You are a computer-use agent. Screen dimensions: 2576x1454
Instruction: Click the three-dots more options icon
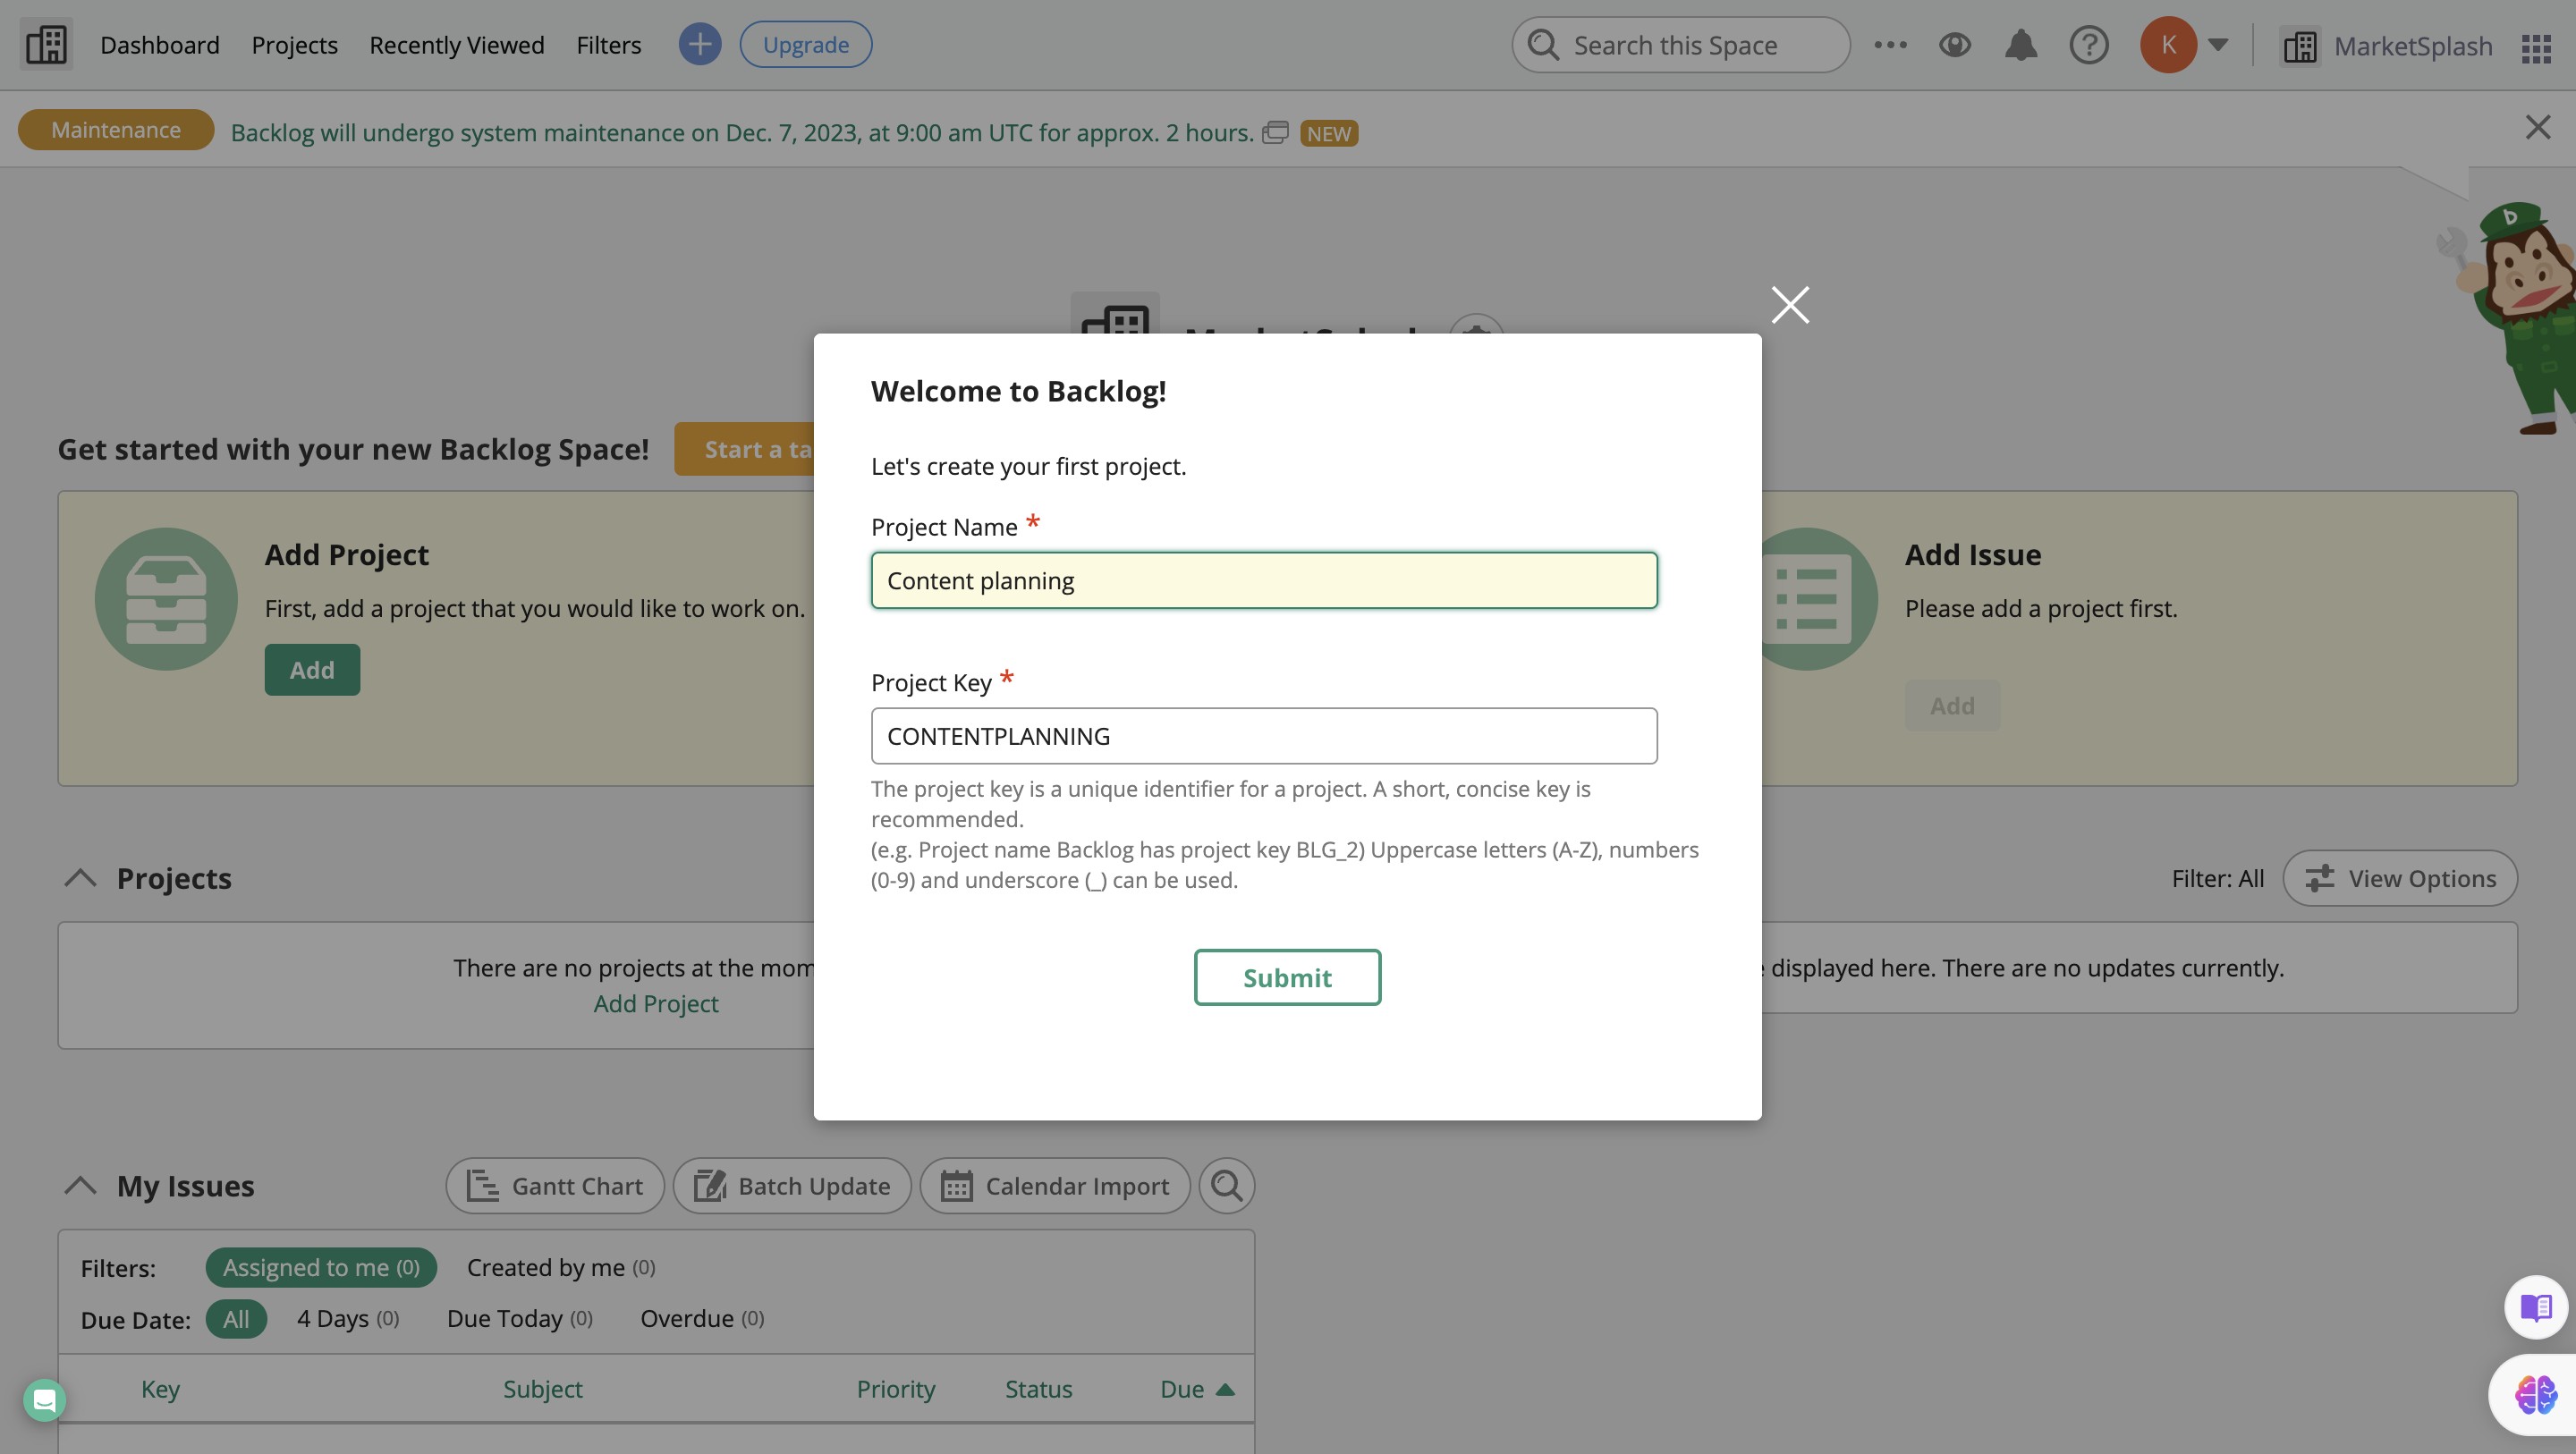1890,45
